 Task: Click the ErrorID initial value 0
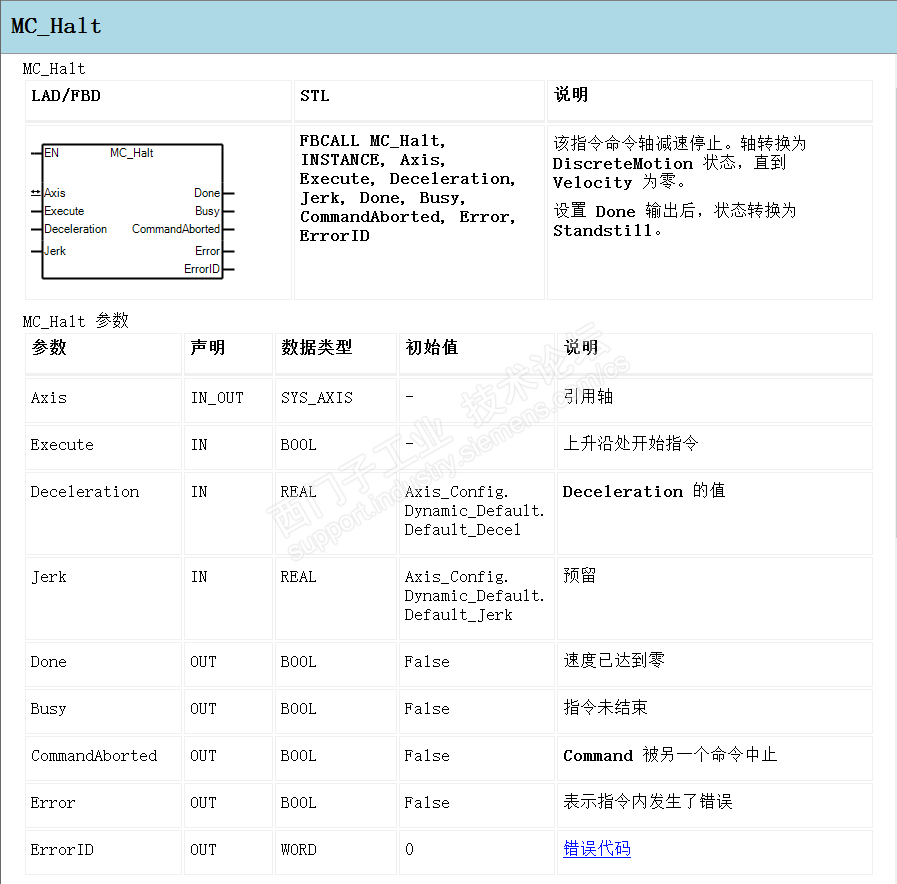coord(409,850)
